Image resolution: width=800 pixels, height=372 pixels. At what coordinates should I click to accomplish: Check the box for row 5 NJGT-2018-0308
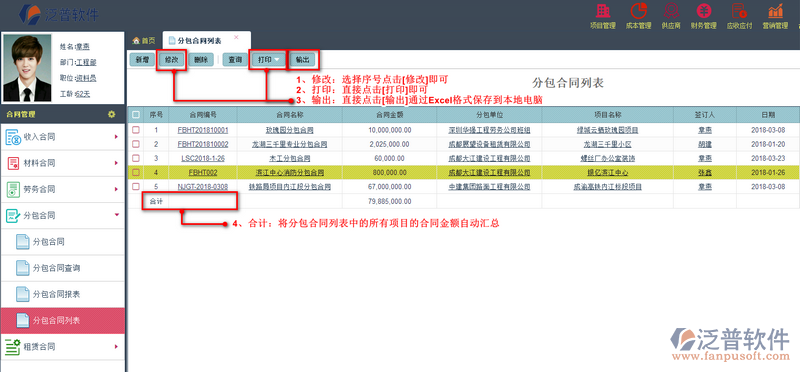tap(136, 187)
